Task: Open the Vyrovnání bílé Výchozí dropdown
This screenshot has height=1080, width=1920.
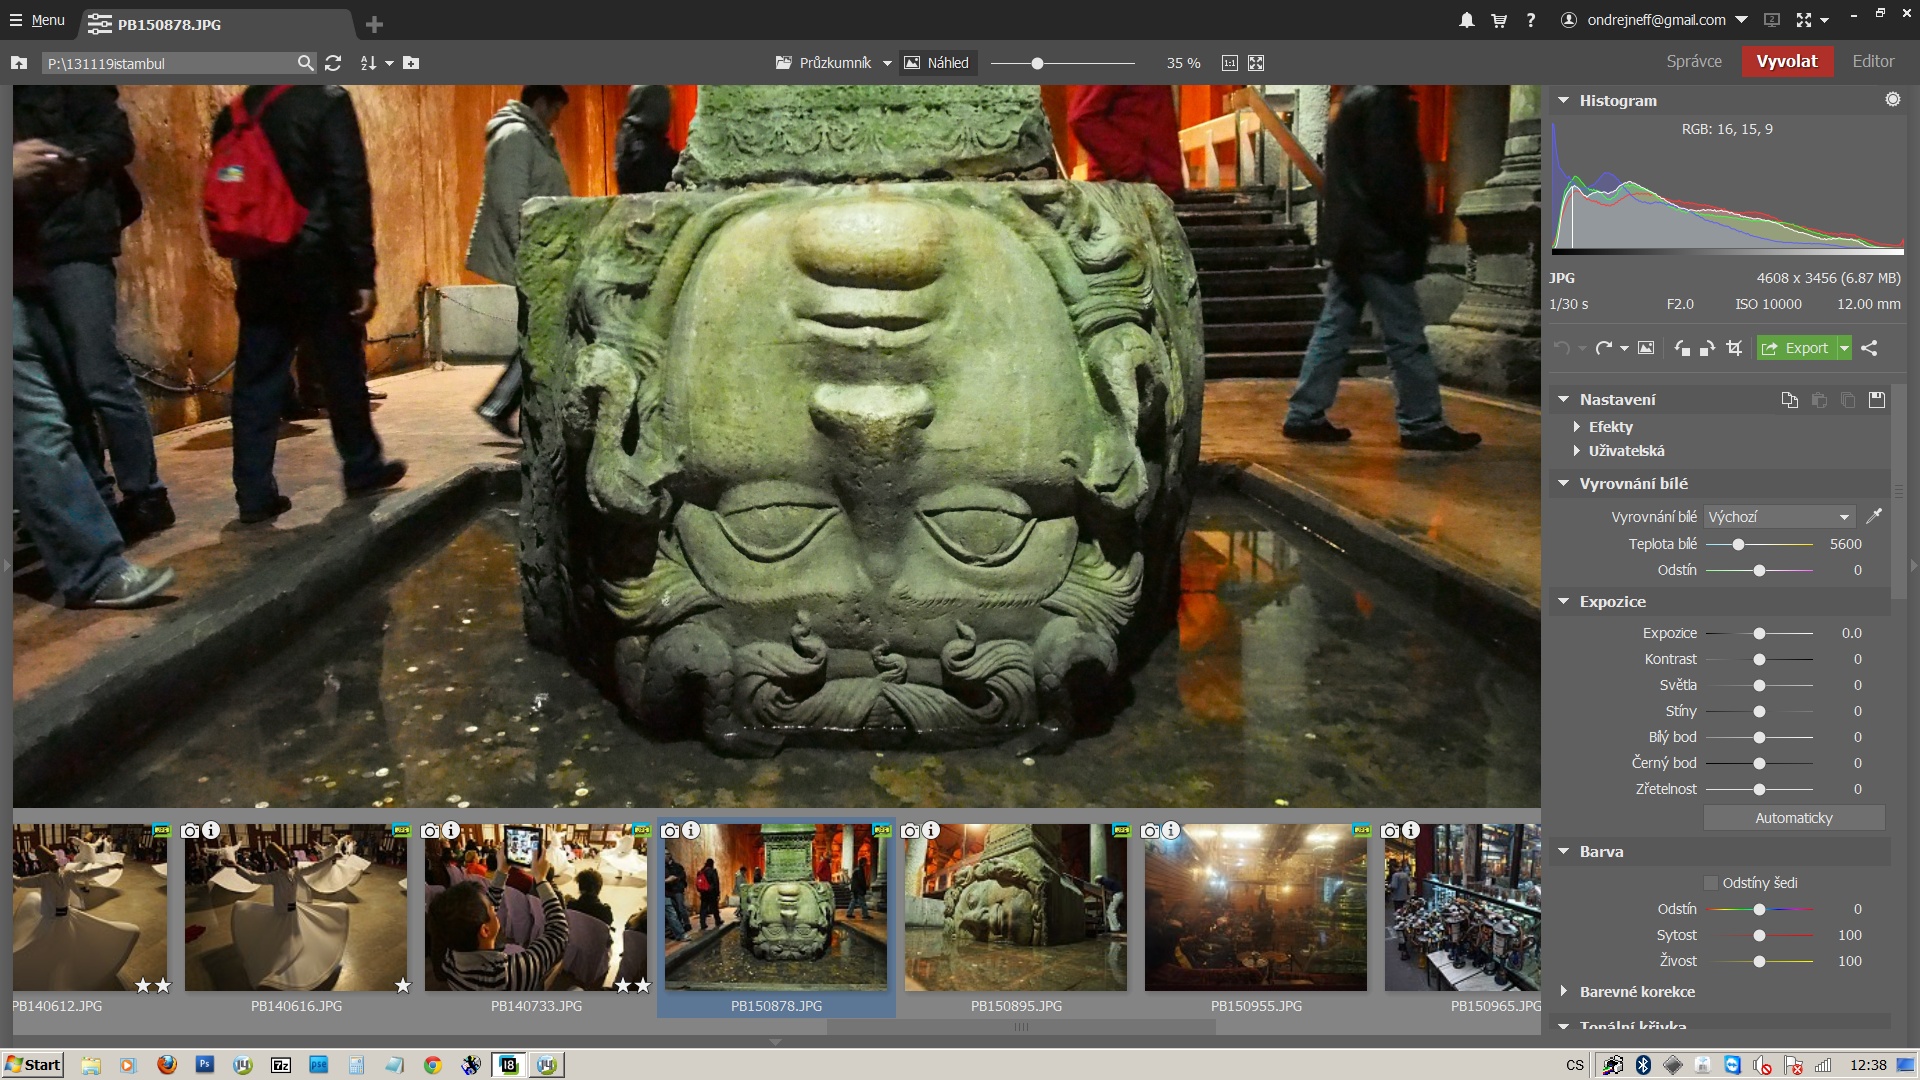Action: 1779,517
